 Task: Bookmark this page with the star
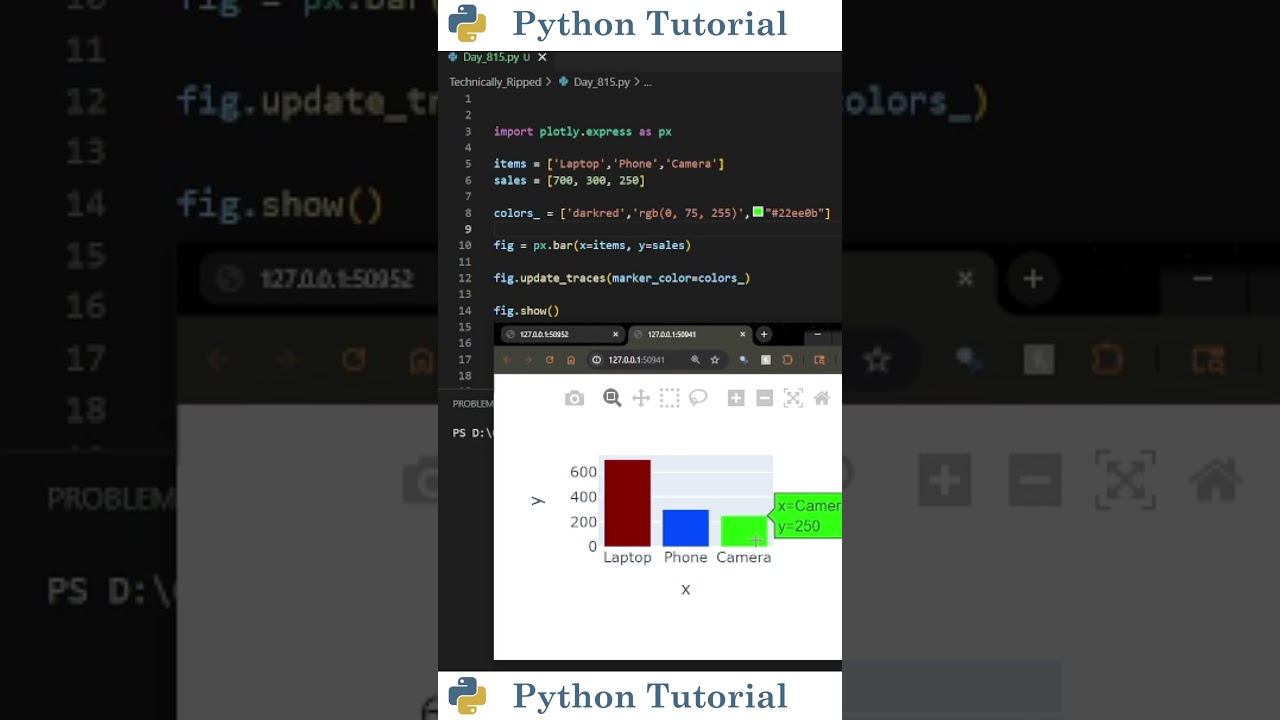point(714,360)
